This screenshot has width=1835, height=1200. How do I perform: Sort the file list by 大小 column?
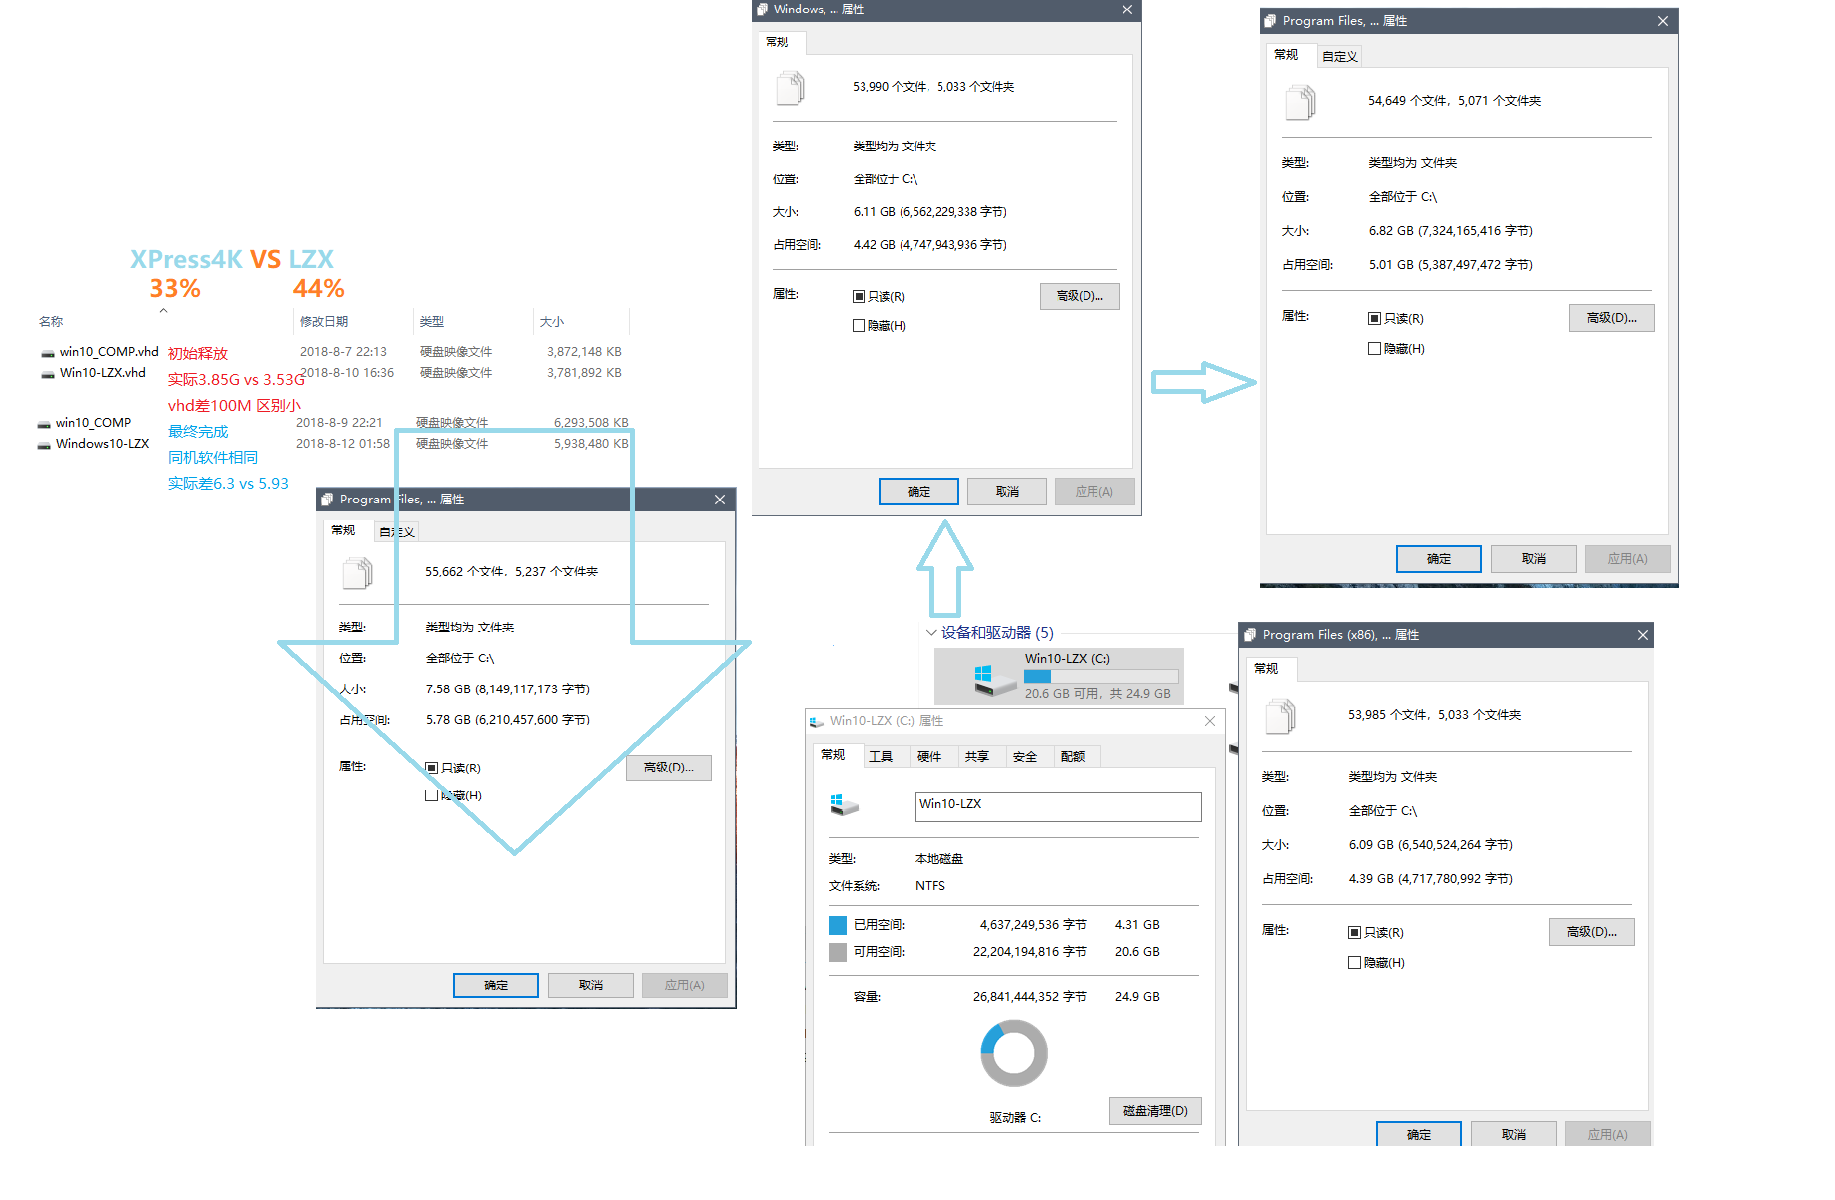[x=552, y=322]
